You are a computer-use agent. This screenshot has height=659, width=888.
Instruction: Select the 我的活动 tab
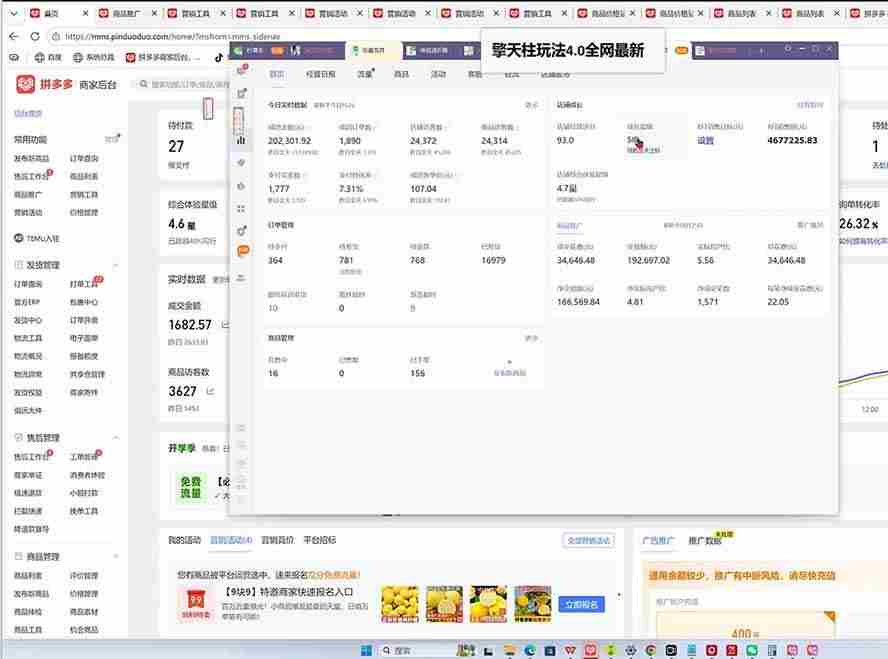[185, 540]
